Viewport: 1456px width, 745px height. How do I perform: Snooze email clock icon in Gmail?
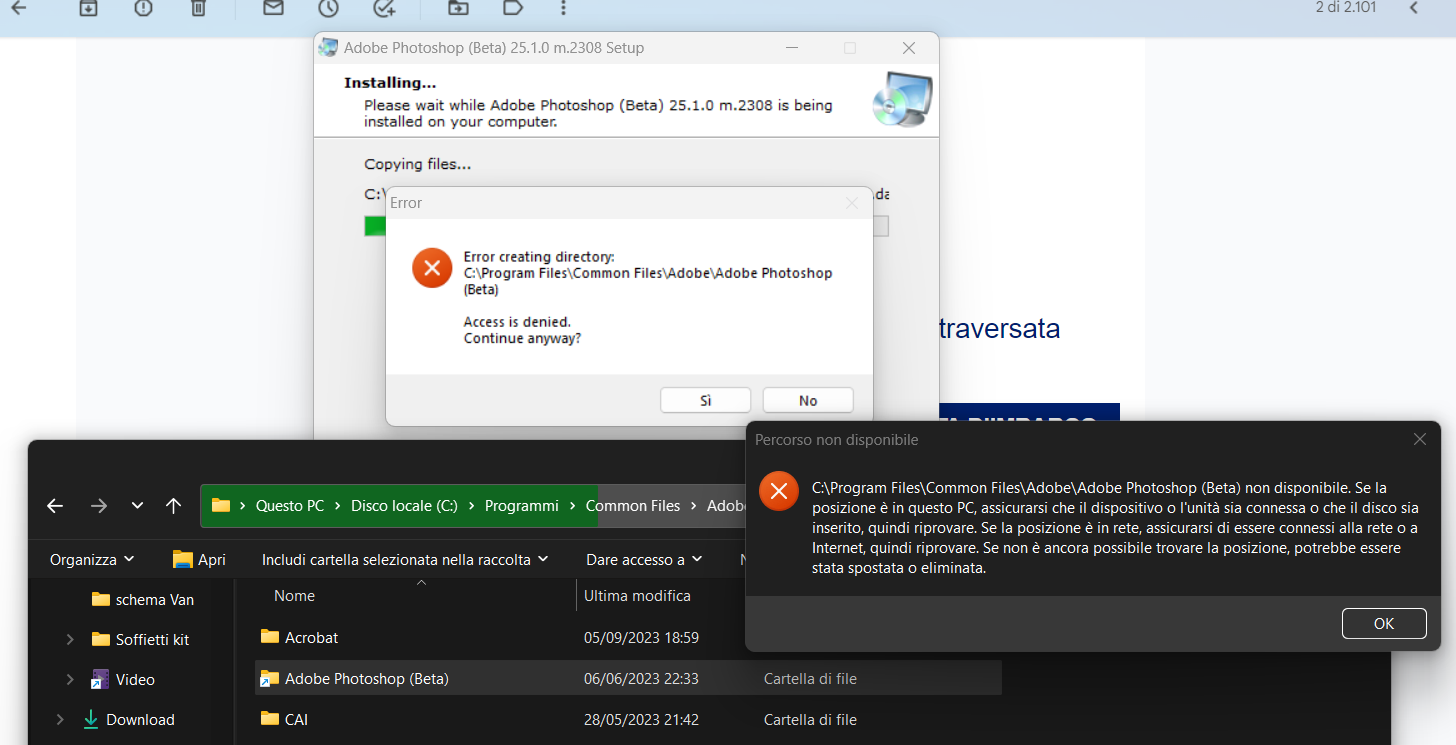coord(328,8)
